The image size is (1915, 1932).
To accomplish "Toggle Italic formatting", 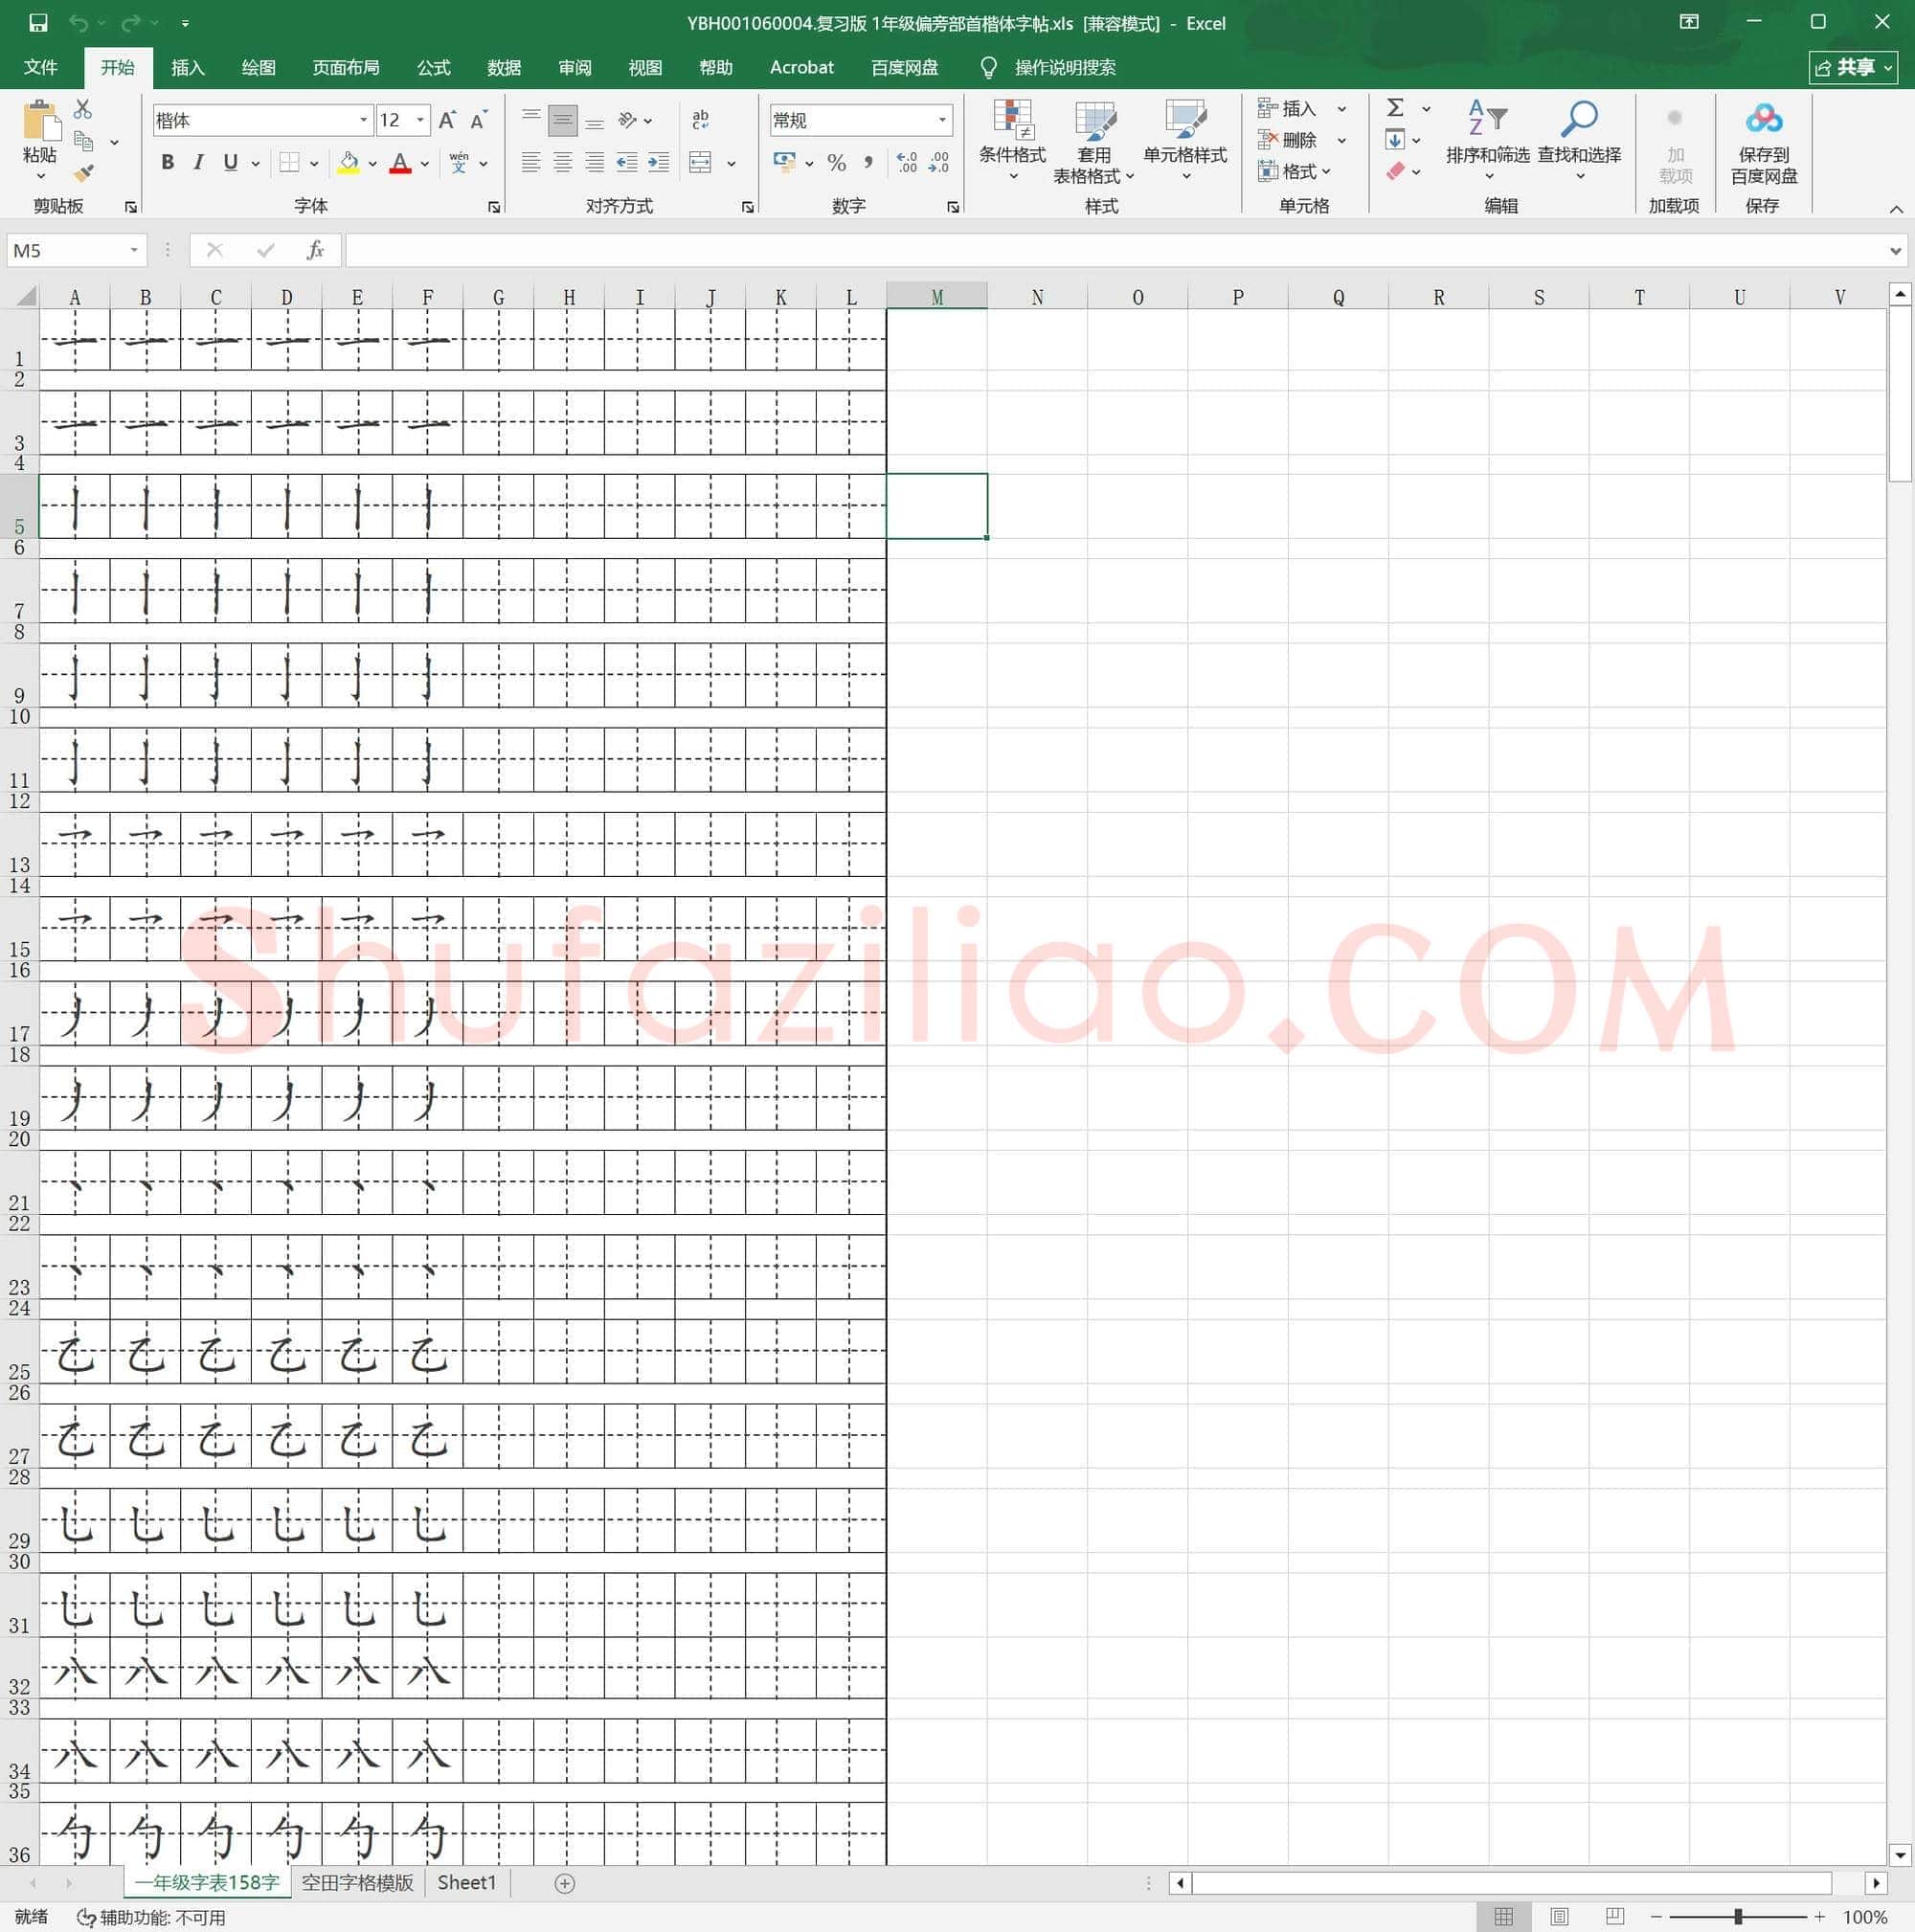I will click(x=198, y=163).
